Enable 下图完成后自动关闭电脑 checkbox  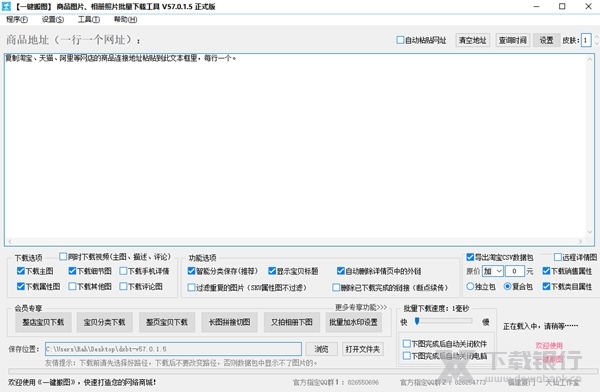[407, 356]
